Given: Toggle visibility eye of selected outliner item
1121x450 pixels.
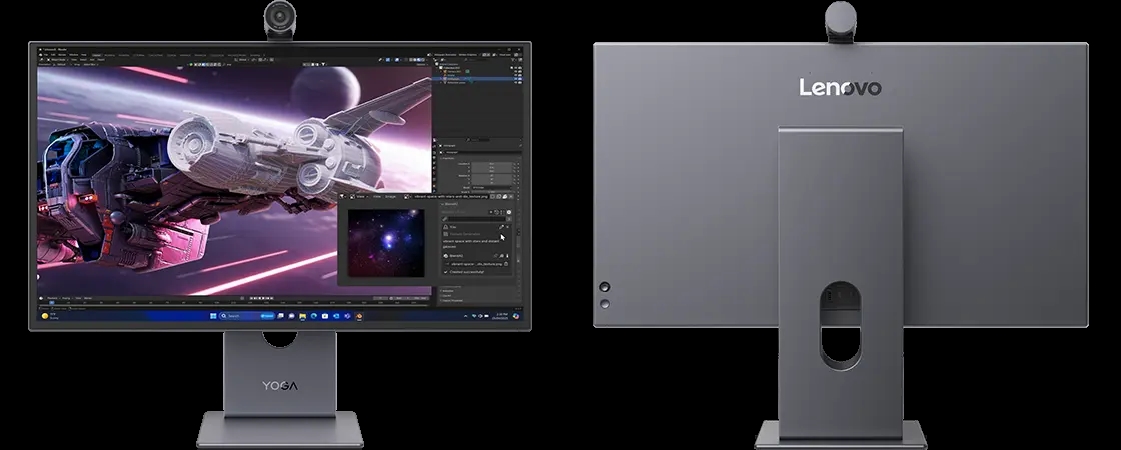Looking at the screenshot, I should click(516, 77).
